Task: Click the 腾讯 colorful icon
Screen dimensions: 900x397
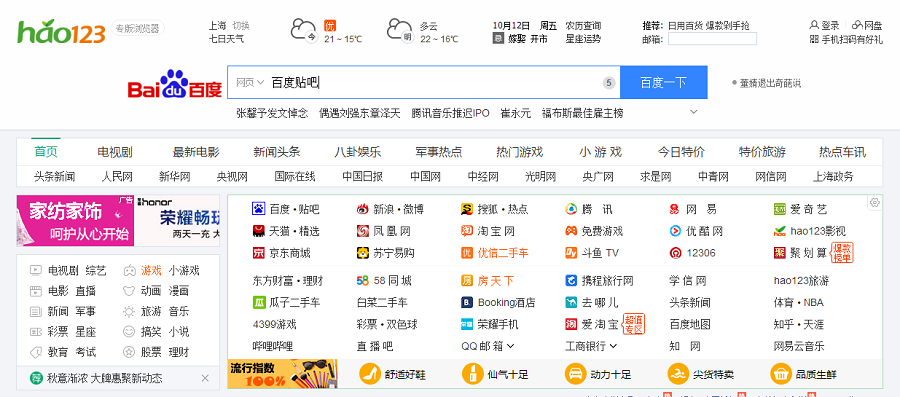Action: click(x=571, y=209)
